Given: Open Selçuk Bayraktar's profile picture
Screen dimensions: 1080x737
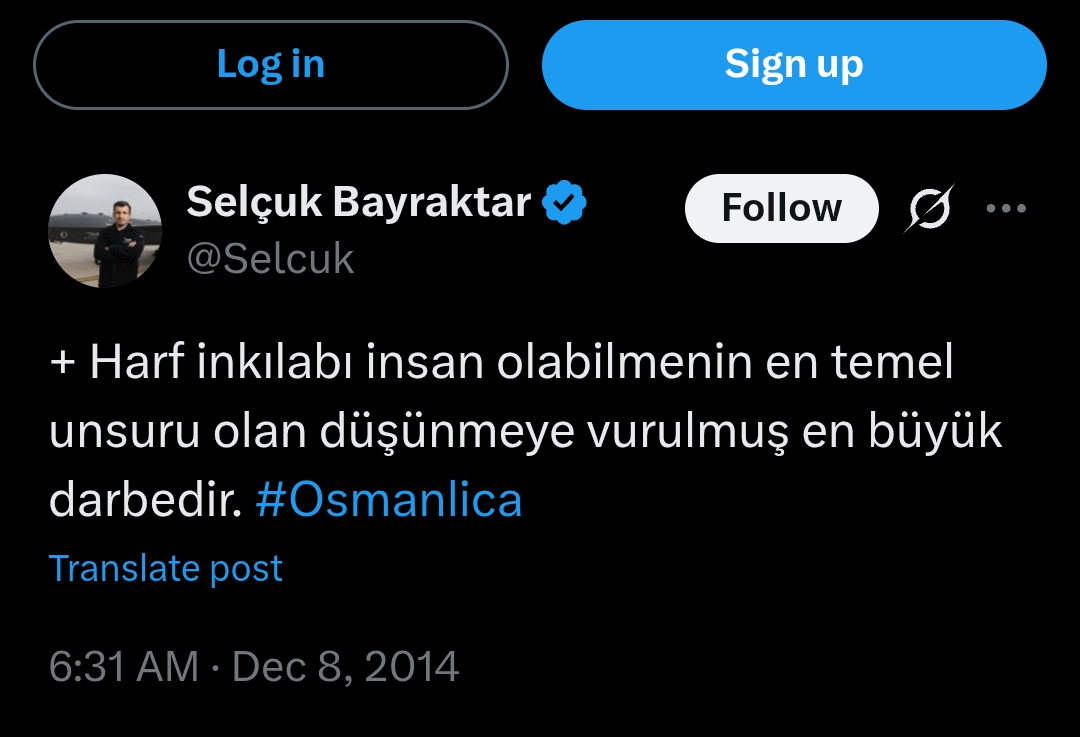Looking at the screenshot, I should tap(105, 231).
